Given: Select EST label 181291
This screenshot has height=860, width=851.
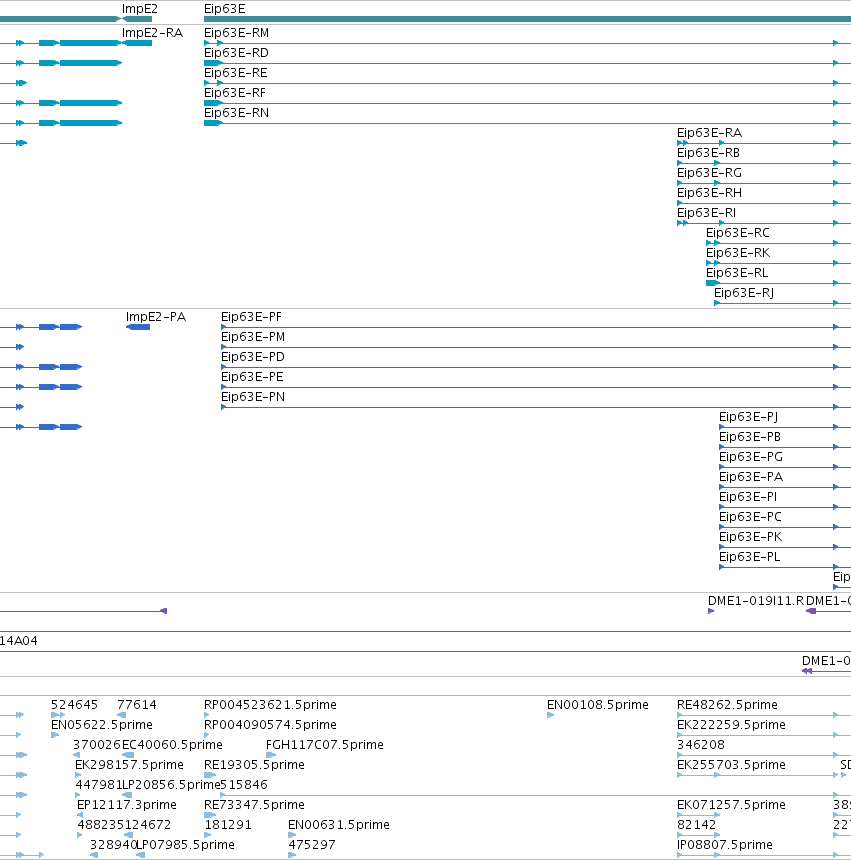Looking at the screenshot, I should pyautogui.click(x=228, y=825).
